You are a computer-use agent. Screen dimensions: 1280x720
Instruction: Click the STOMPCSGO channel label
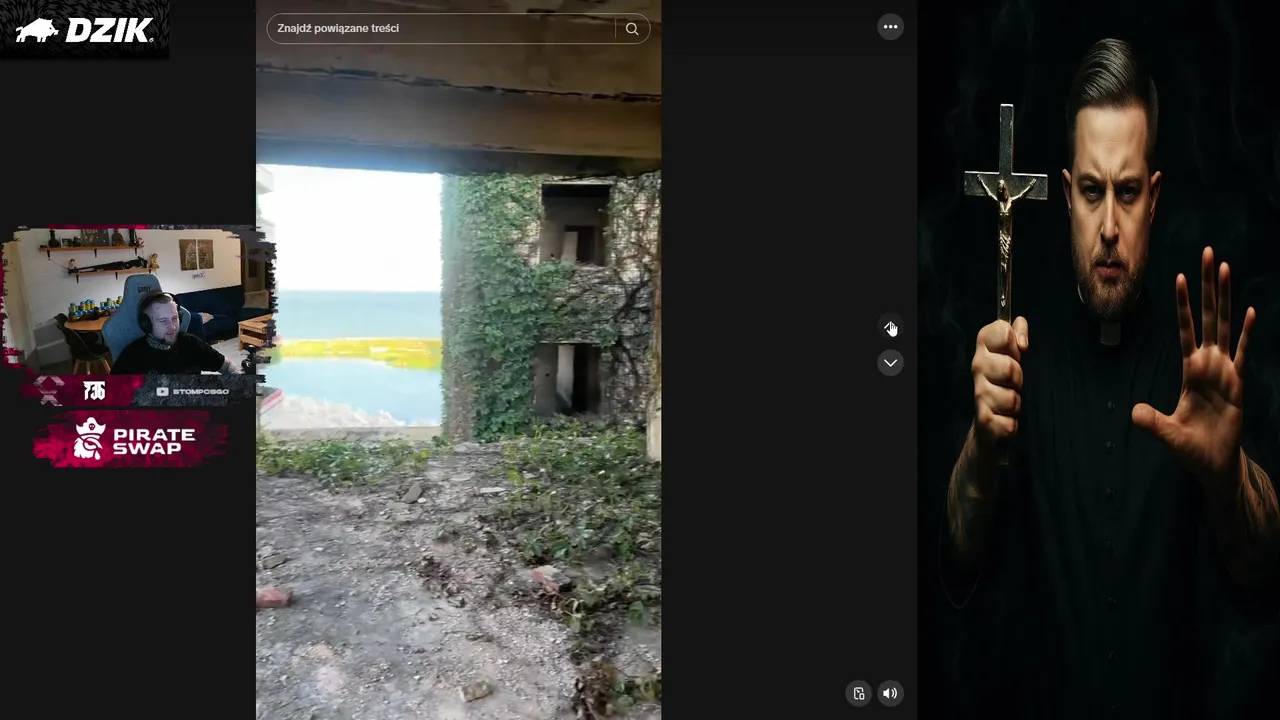point(199,391)
